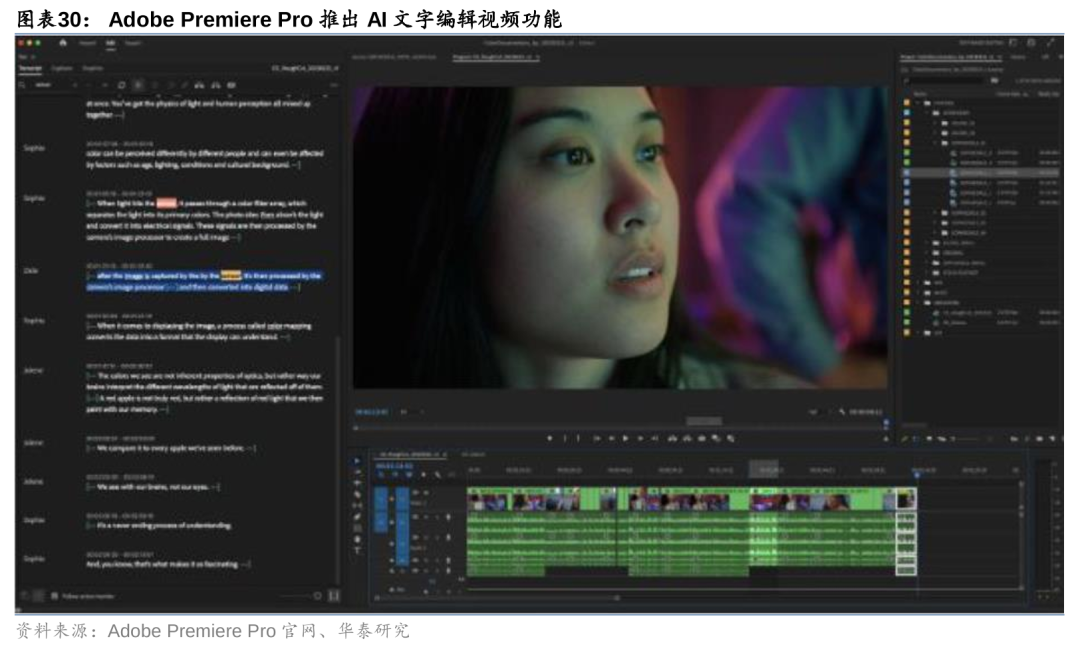1080x649 pixels.
Task: Click transcript line "It's a never ending process of understanding."
Action: point(164,526)
